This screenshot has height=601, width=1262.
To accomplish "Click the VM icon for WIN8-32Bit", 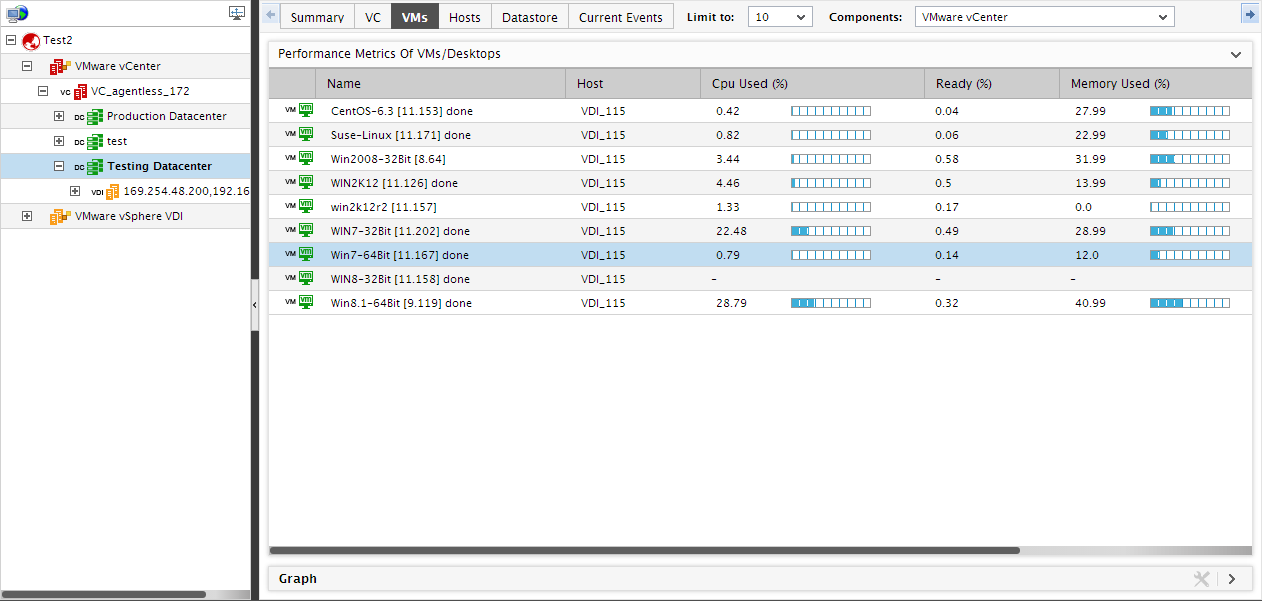I will [x=307, y=278].
